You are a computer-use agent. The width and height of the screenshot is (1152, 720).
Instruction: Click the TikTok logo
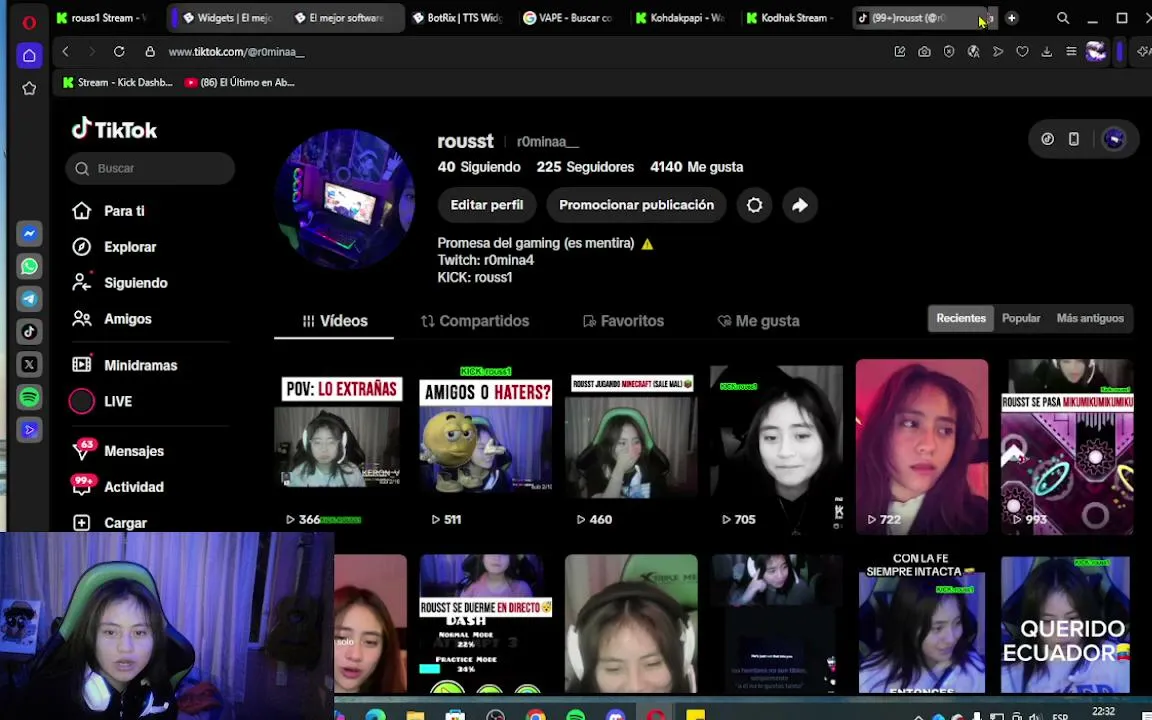click(x=115, y=129)
